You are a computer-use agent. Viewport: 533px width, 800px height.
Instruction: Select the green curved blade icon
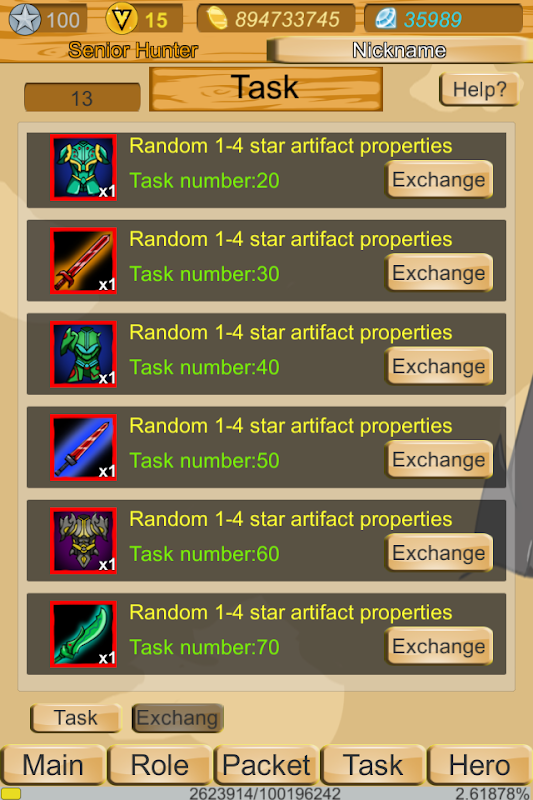(x=84, y=634)
